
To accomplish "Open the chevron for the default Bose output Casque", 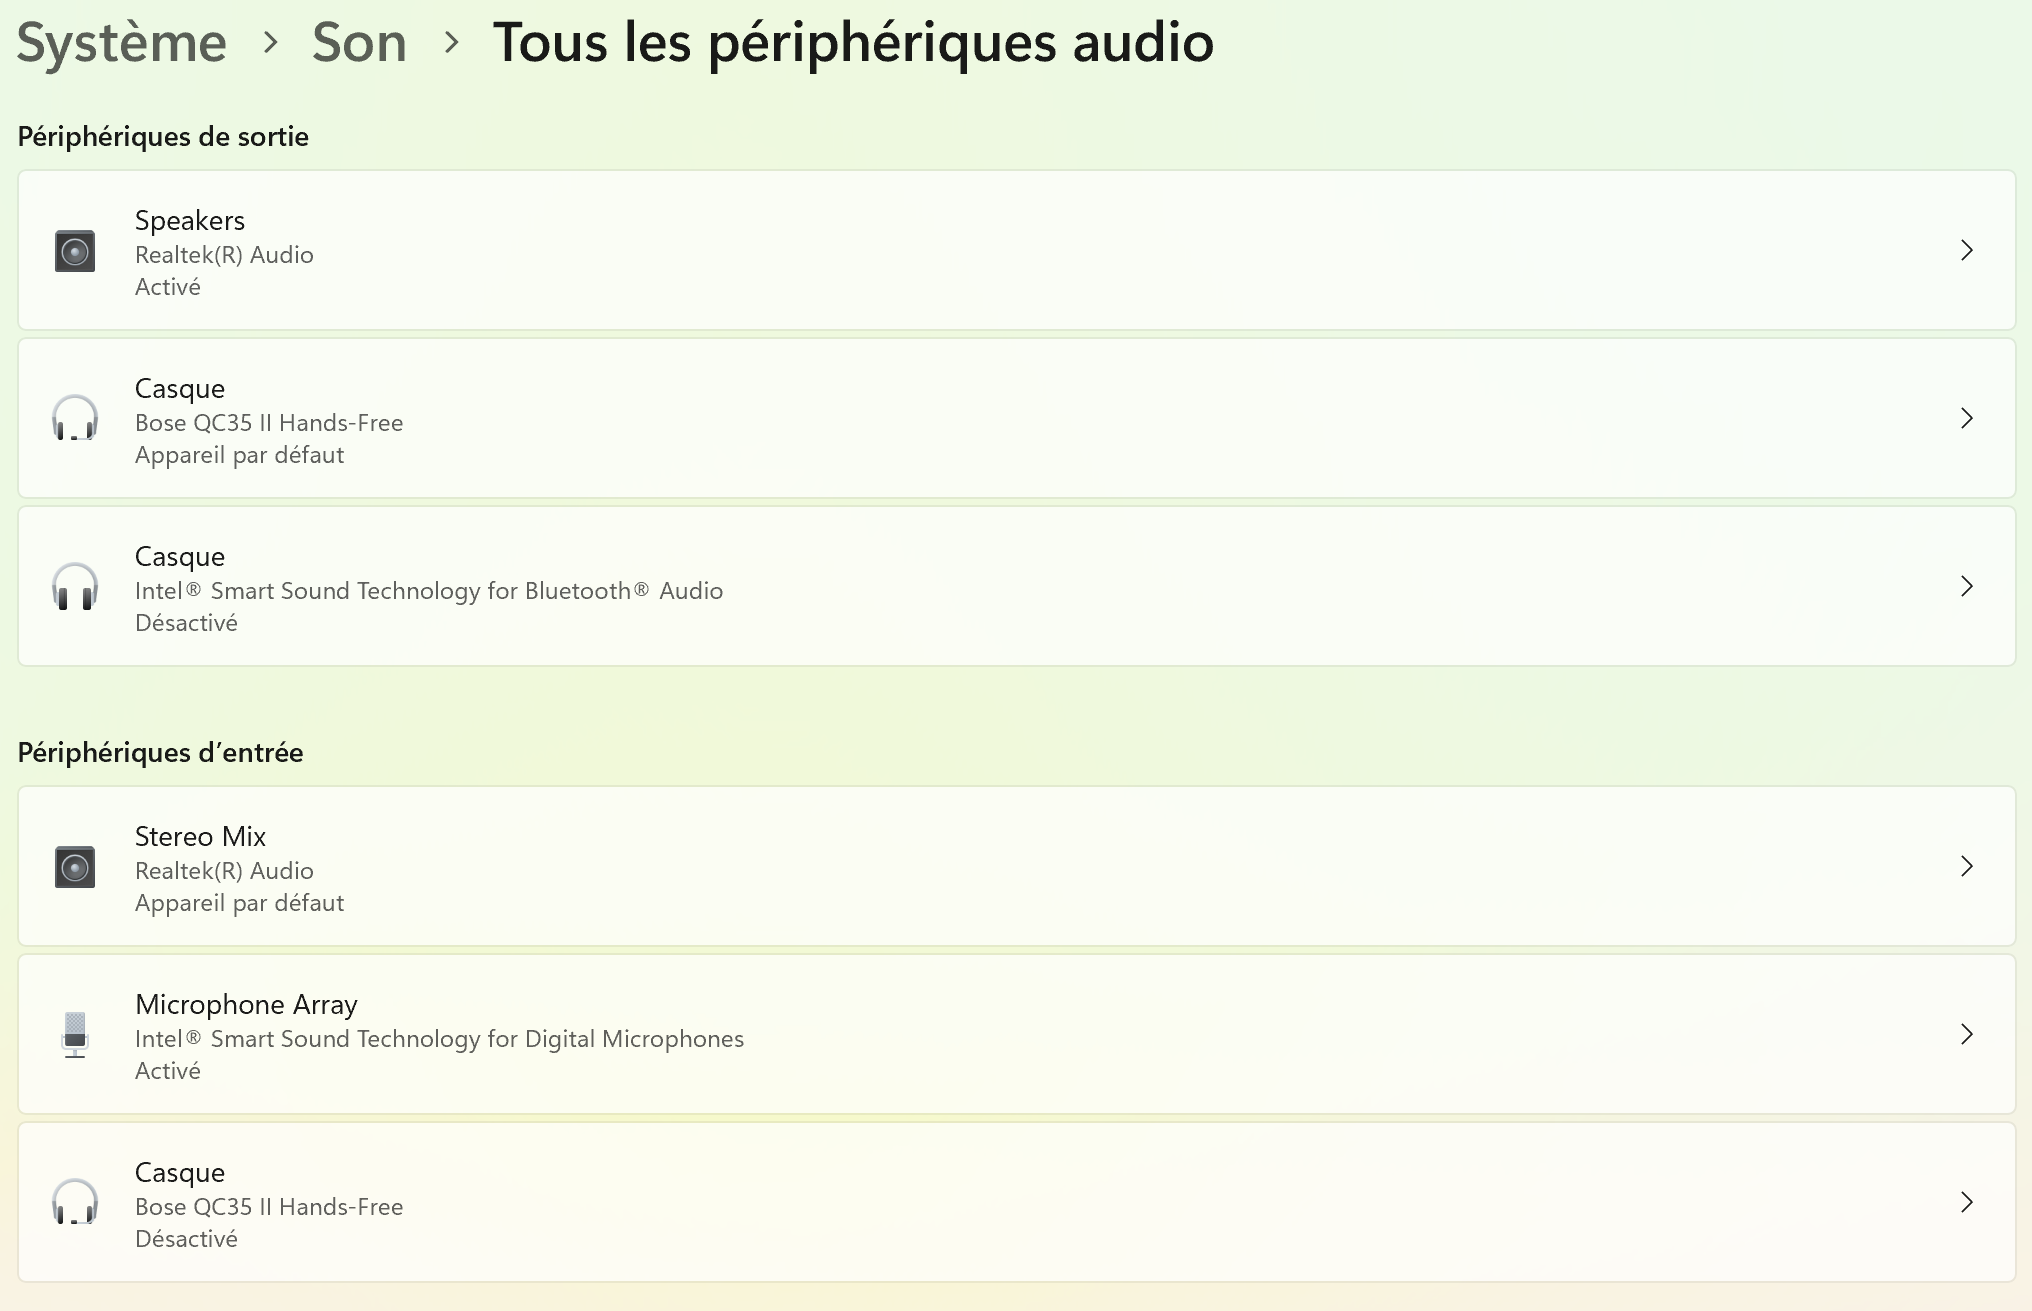I will click(x=1967, y=418).
